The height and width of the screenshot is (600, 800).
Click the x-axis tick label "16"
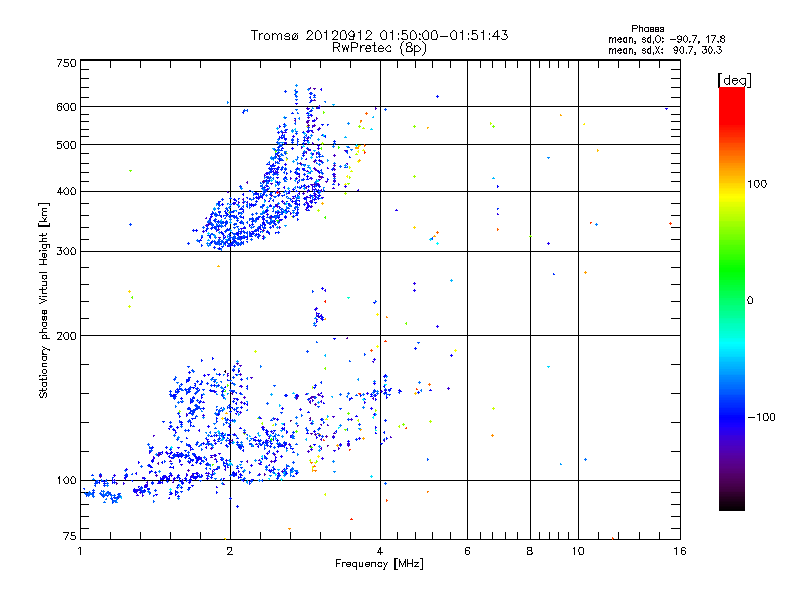[x=680, y=551]
